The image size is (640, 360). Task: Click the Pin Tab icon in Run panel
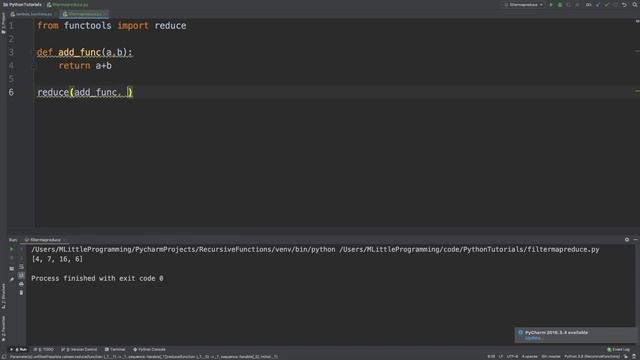[x=11, y=279]
